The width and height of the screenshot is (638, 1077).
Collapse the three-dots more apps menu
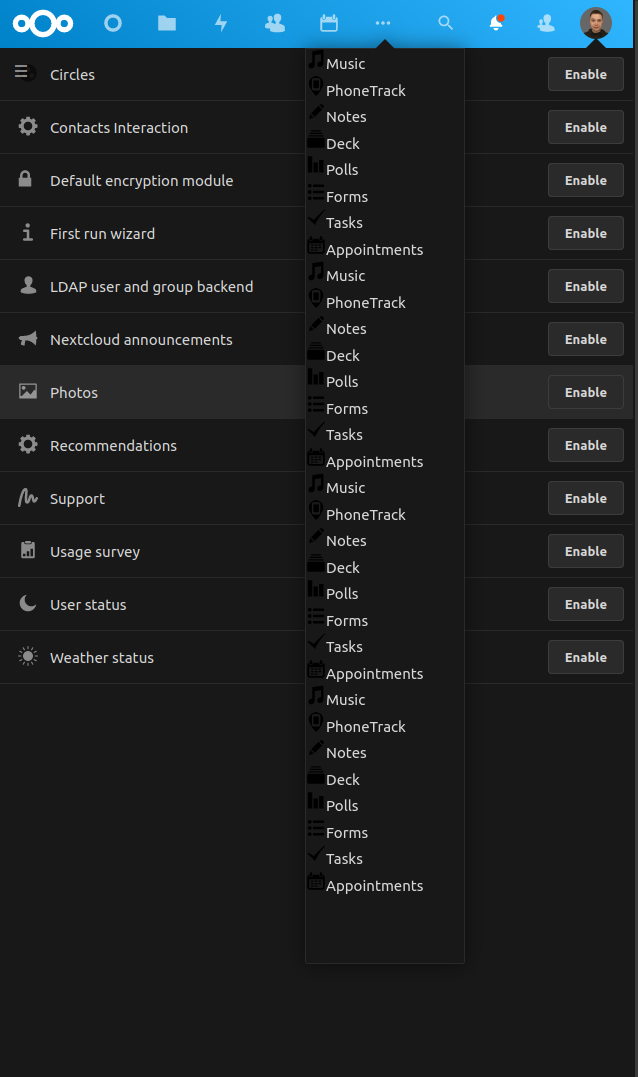pos(383,22)
